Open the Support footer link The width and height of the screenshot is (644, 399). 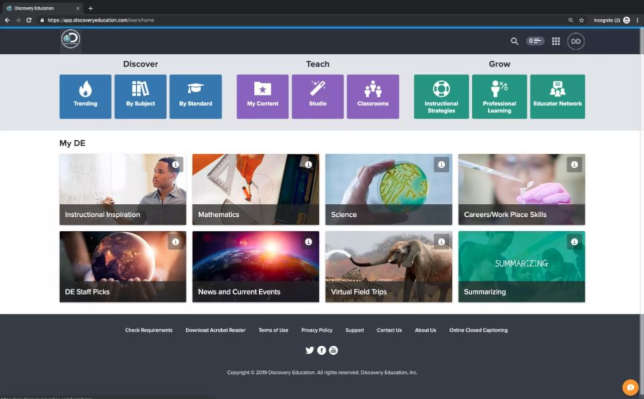(x=354, y=330)
